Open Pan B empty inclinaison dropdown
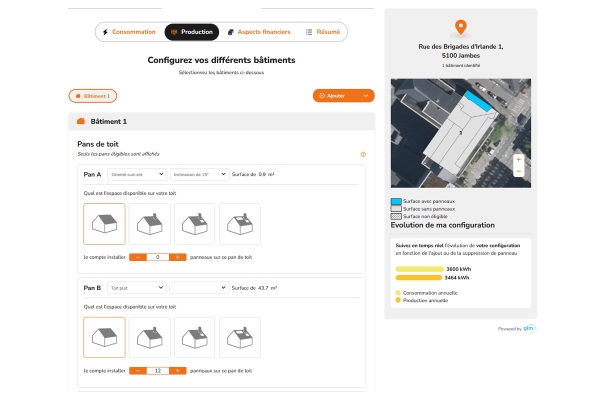The height and width of the screenshot is (400, 600). point(199,288)
